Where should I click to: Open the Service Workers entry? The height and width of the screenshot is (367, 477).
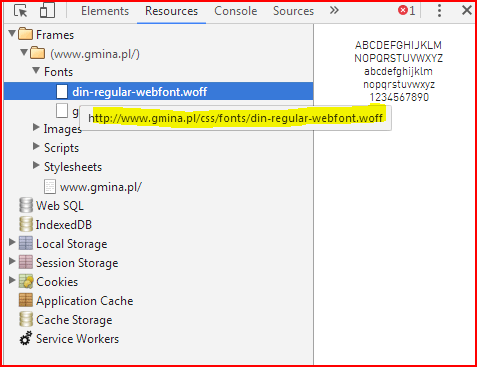(x=77, y=339)
